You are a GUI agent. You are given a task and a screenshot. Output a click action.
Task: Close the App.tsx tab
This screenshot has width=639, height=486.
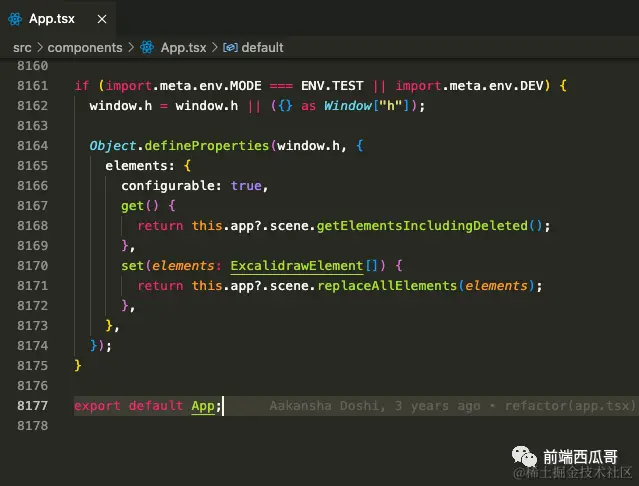click(x=102, y=19)
